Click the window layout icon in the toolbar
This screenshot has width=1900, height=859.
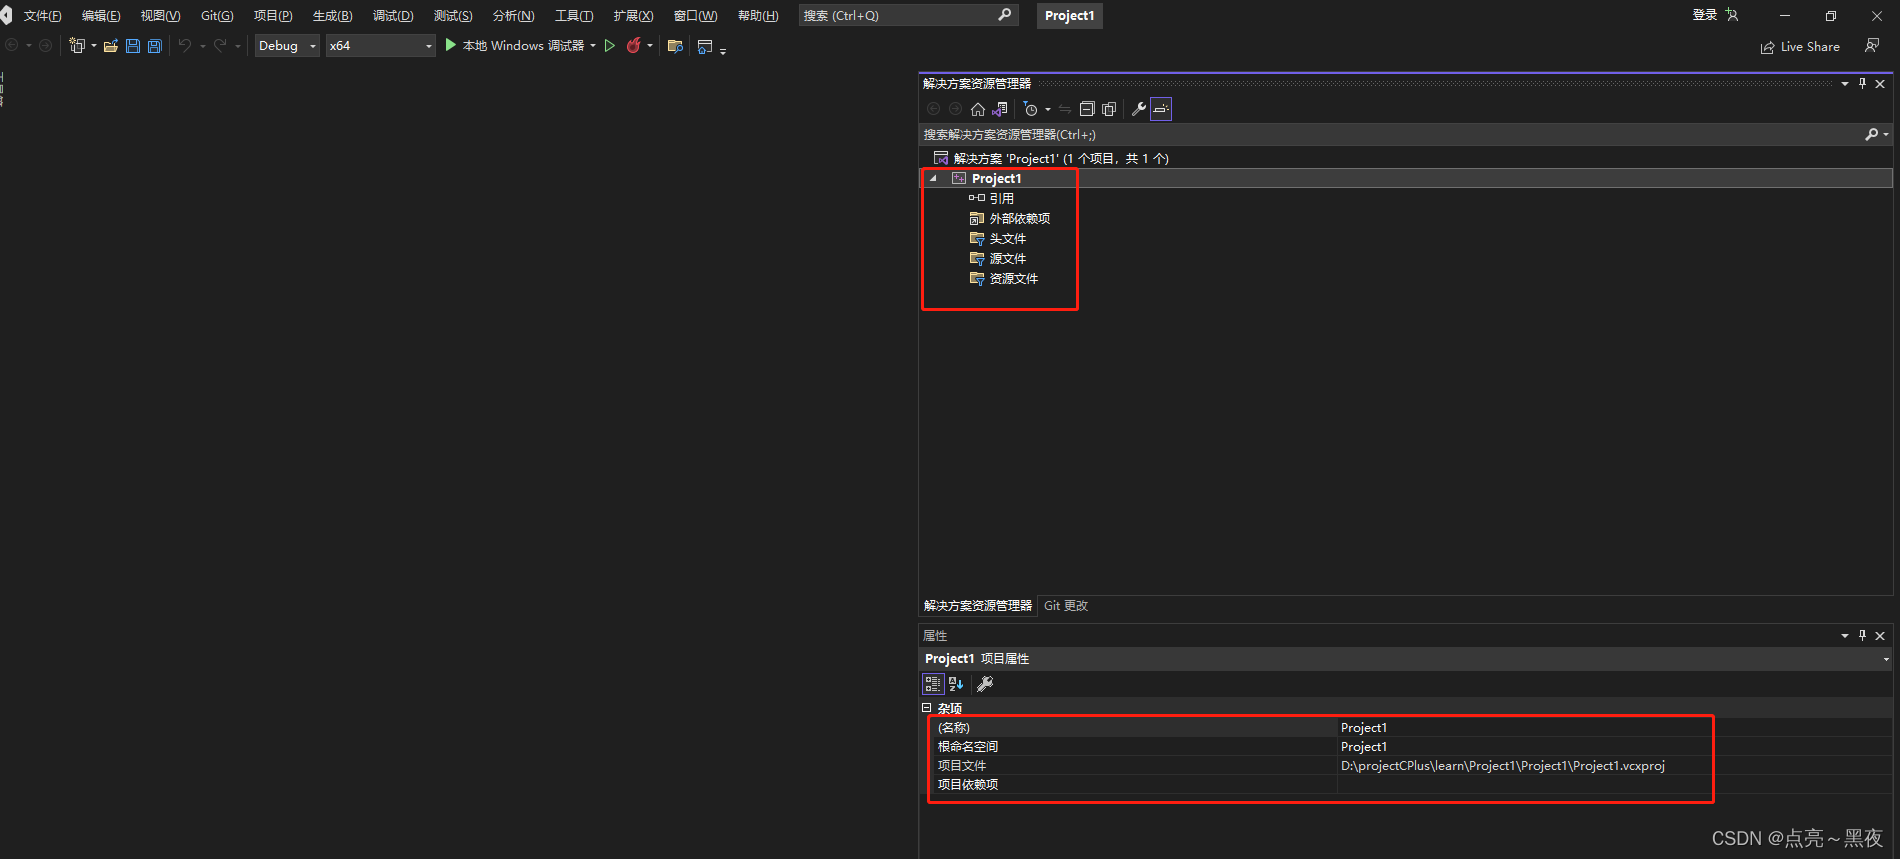coord(705,46)
